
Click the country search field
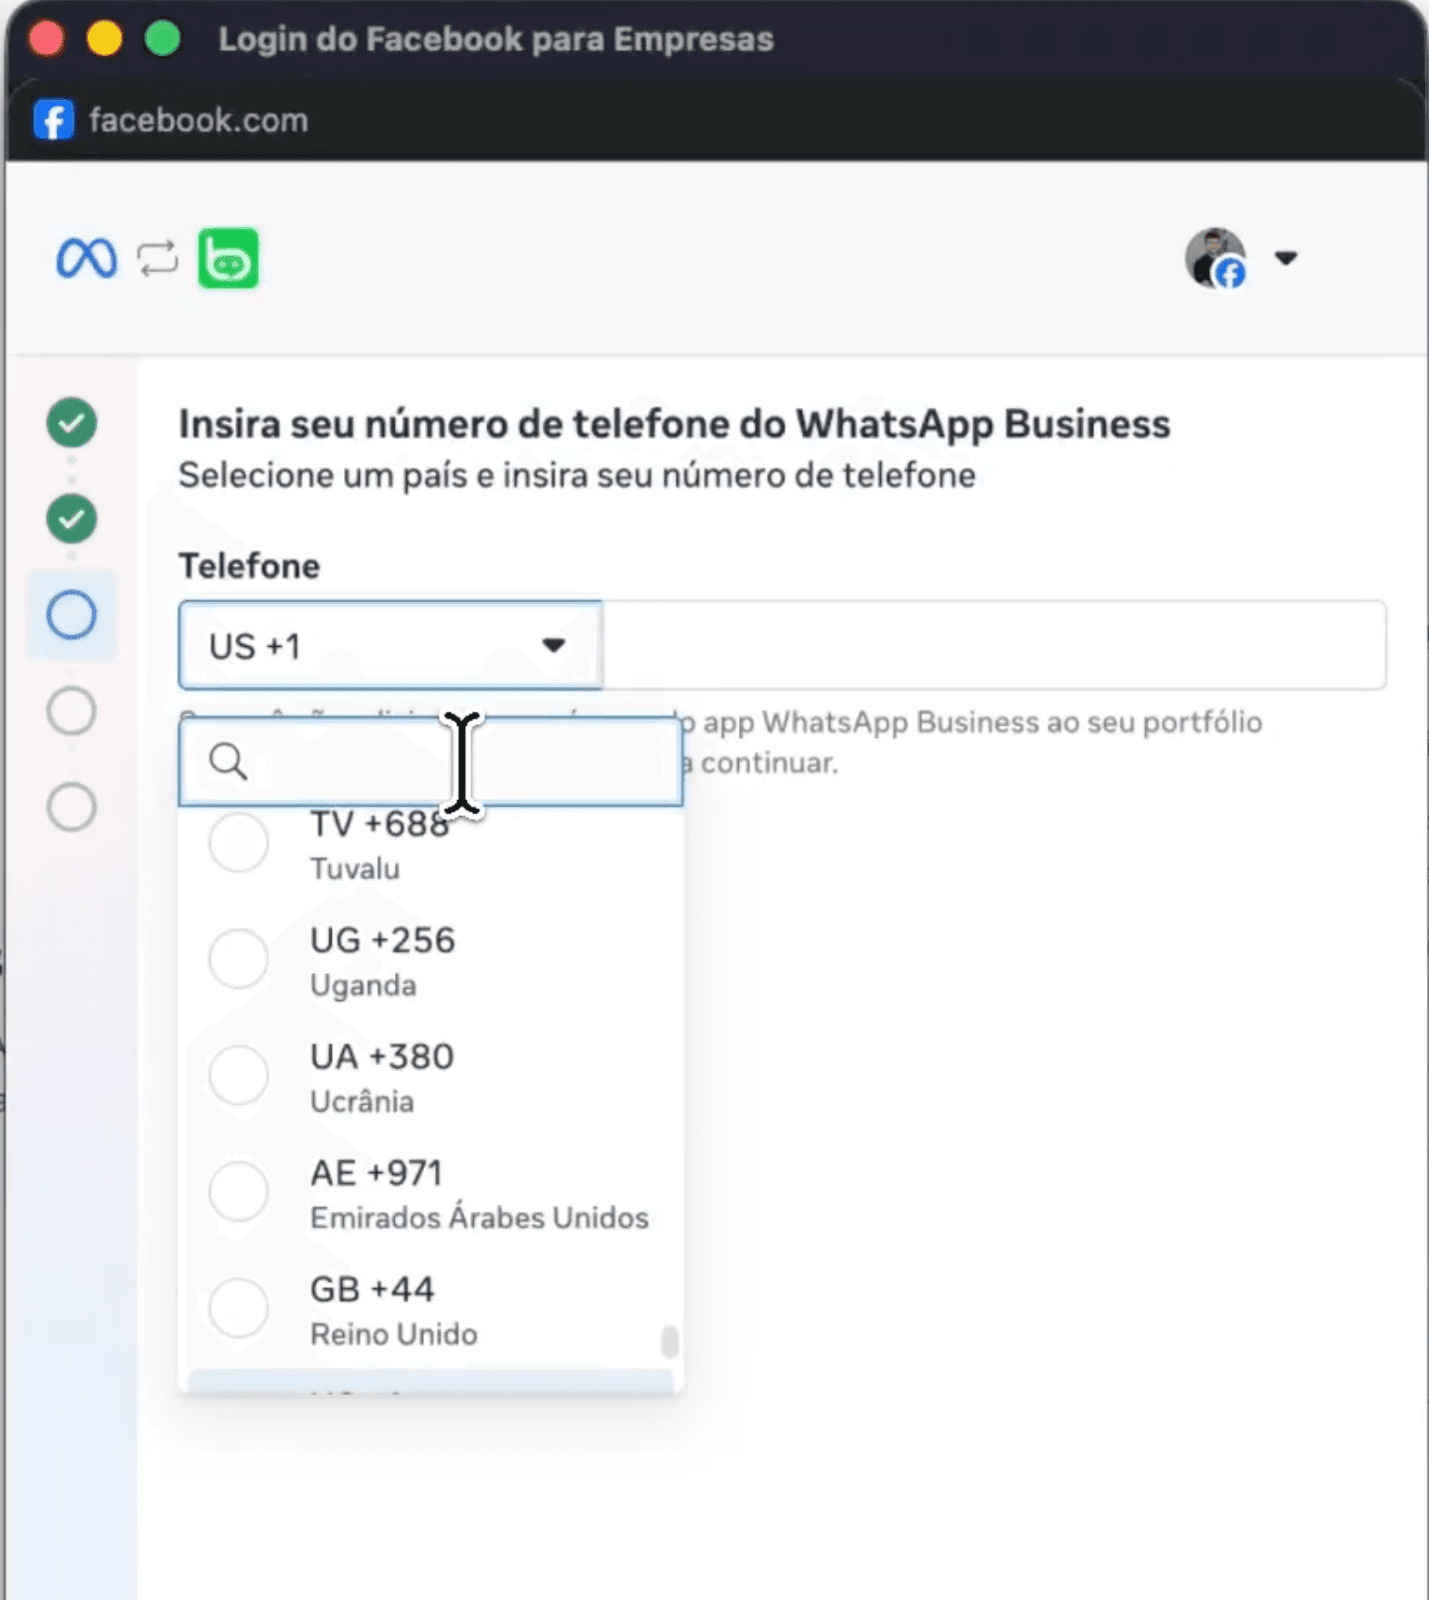[x=431, y=762]
